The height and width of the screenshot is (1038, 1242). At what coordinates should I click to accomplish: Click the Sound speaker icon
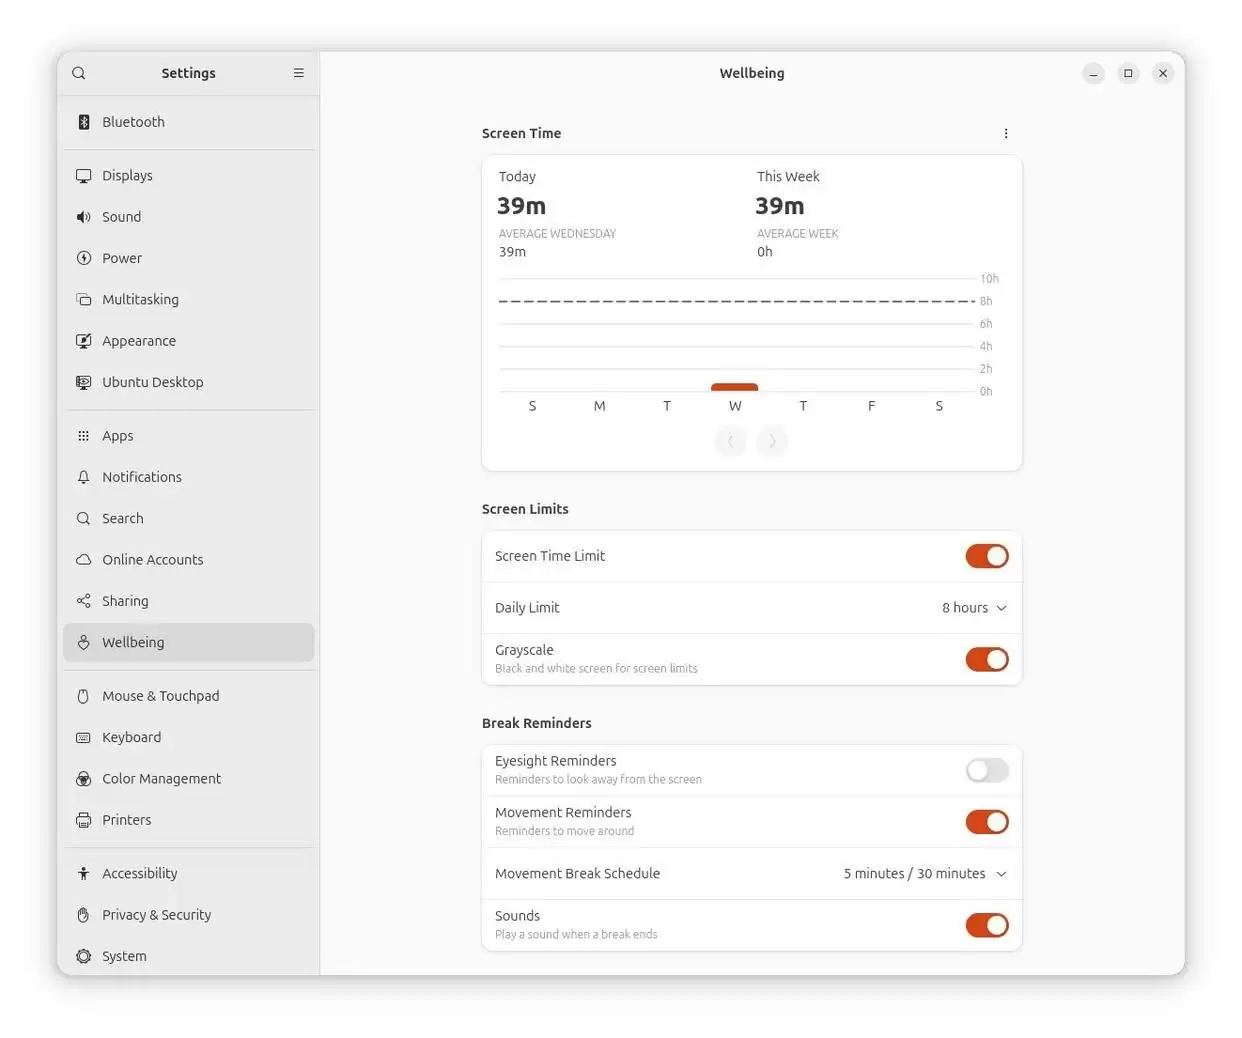coord(84,217)
